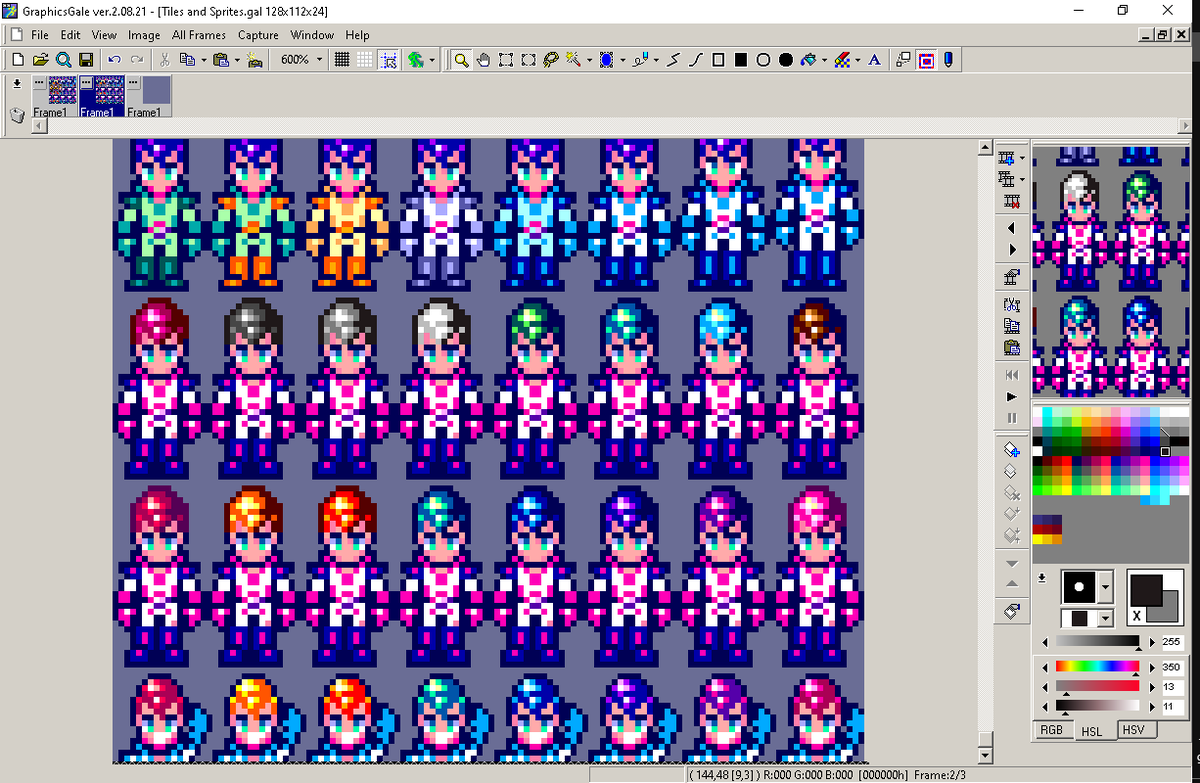Image resolution: width=1200 pixels, height=783 pixels.
Task: Select the Rectangle selection tool
Action: pyautogui.click(x=506, y=60)
